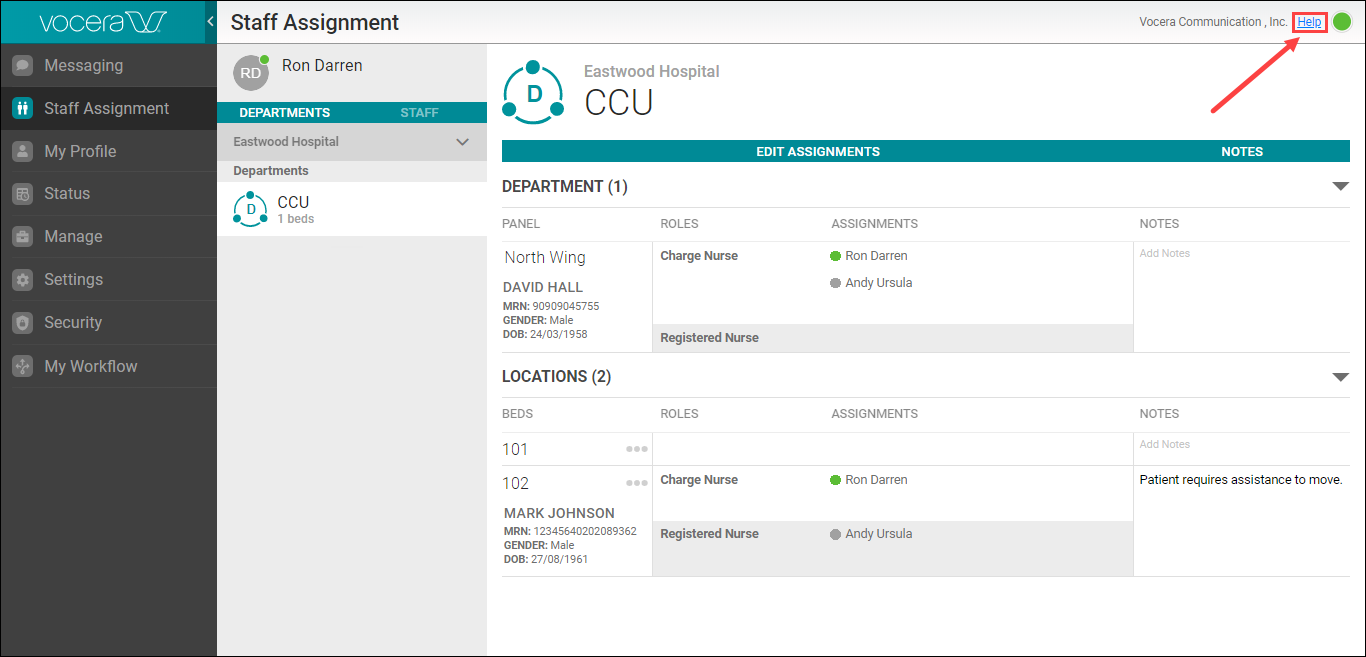This screenshot has width=1366, height=657.
Task: Expand the Eastwood Hospital dropdown
Action: pyautogui.click(x=462, y=142)
